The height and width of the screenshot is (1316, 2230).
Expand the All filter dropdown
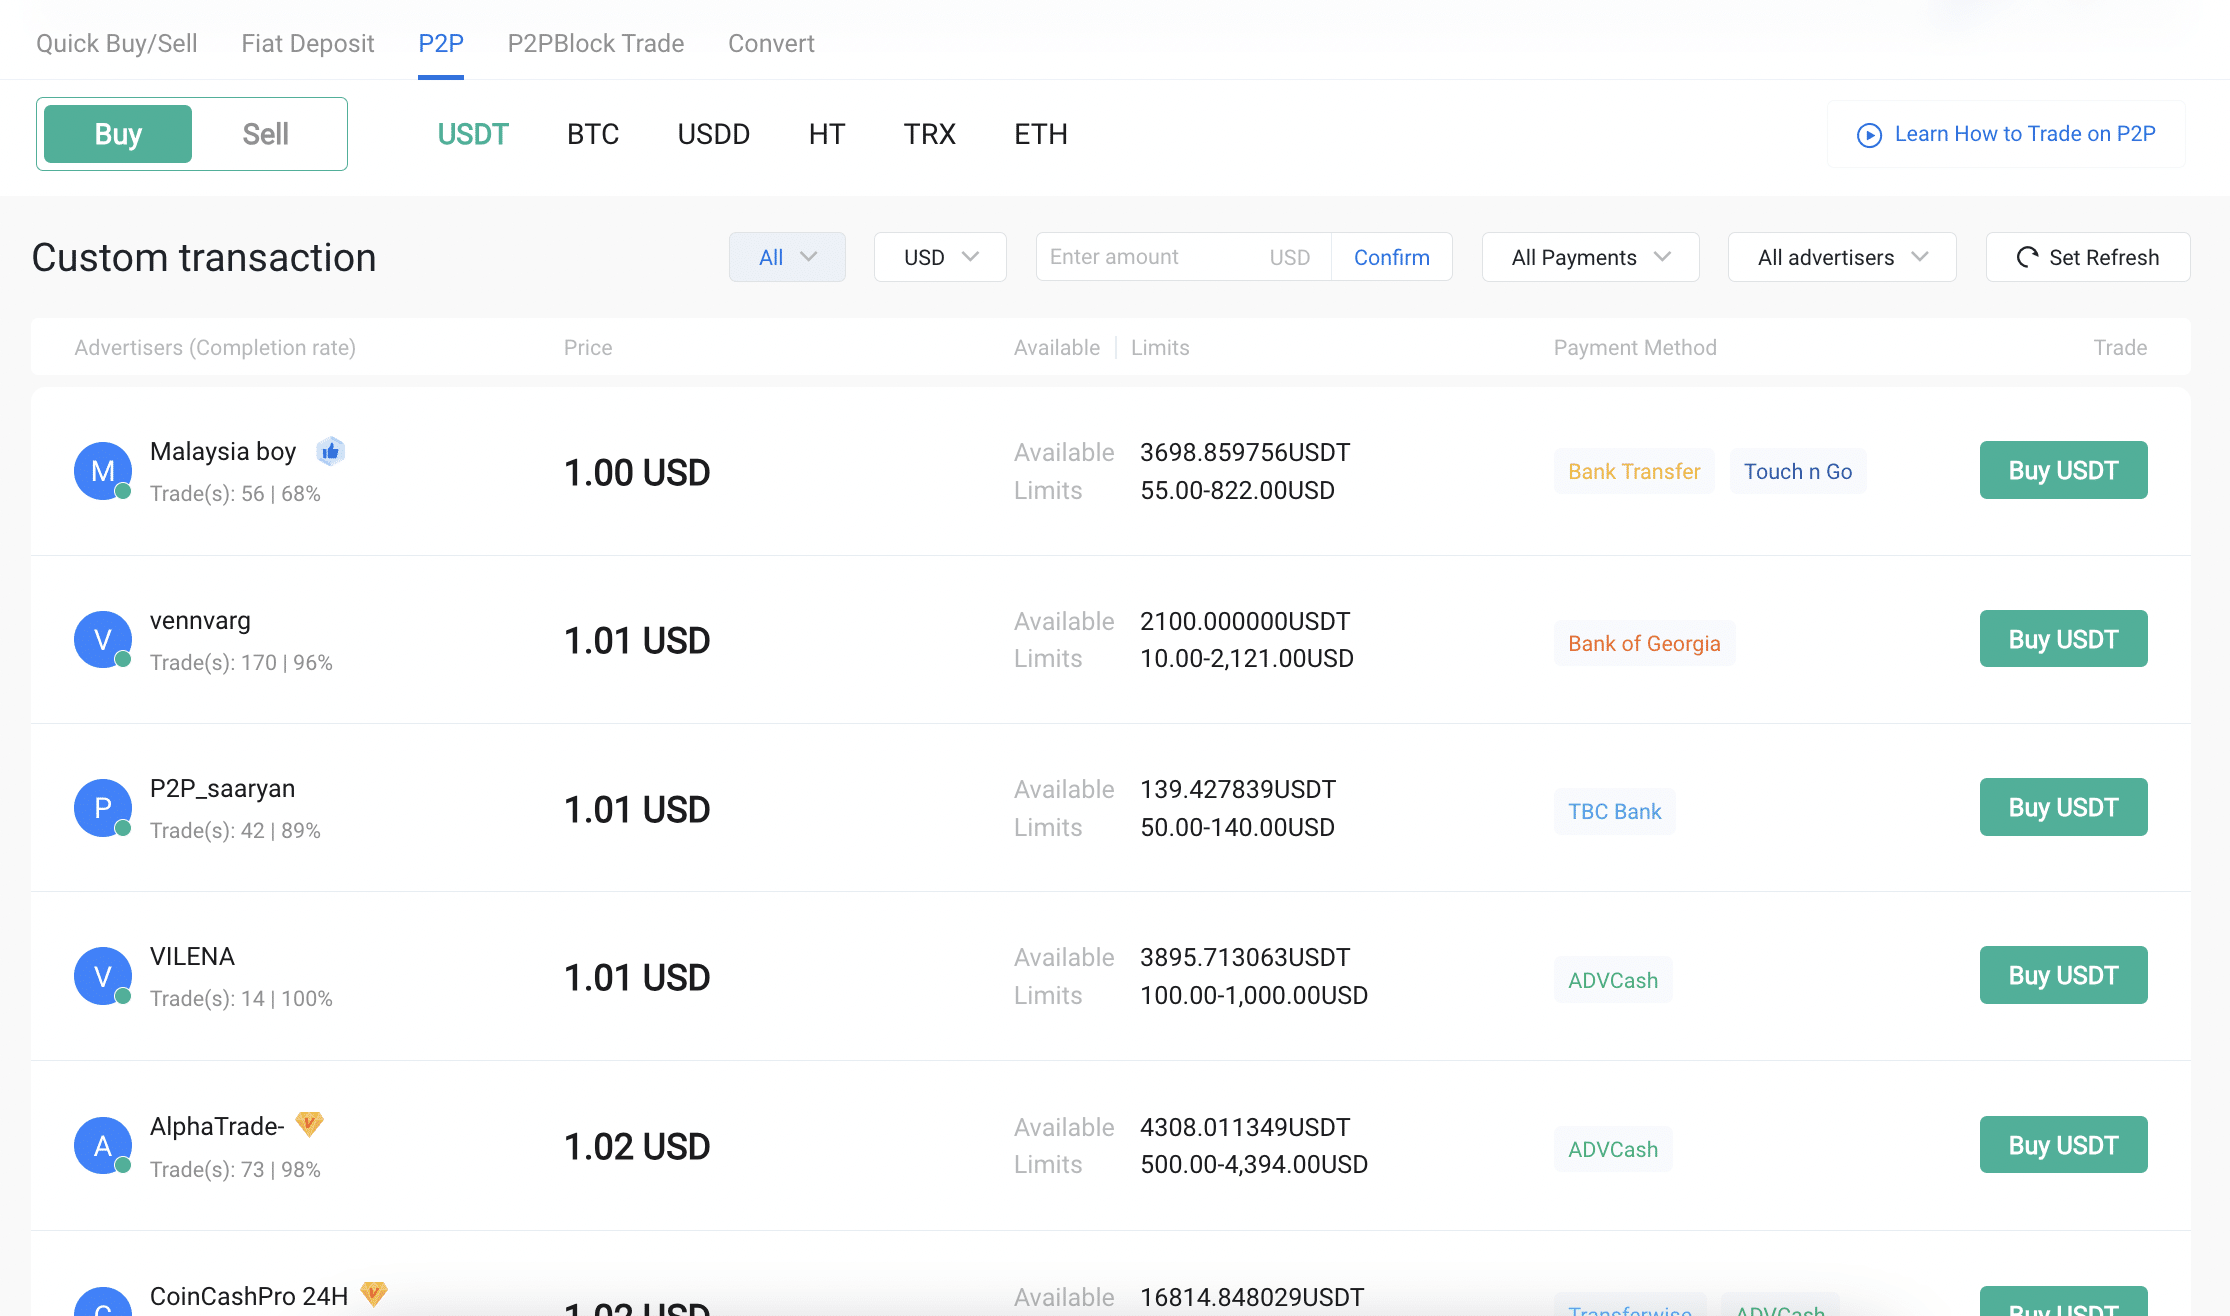click(x=787, y=257)
